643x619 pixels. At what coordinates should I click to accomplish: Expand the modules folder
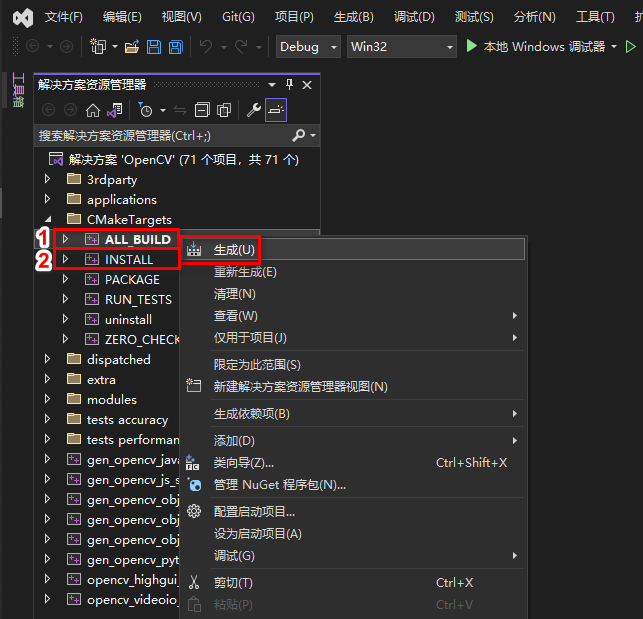click(48, 399)
